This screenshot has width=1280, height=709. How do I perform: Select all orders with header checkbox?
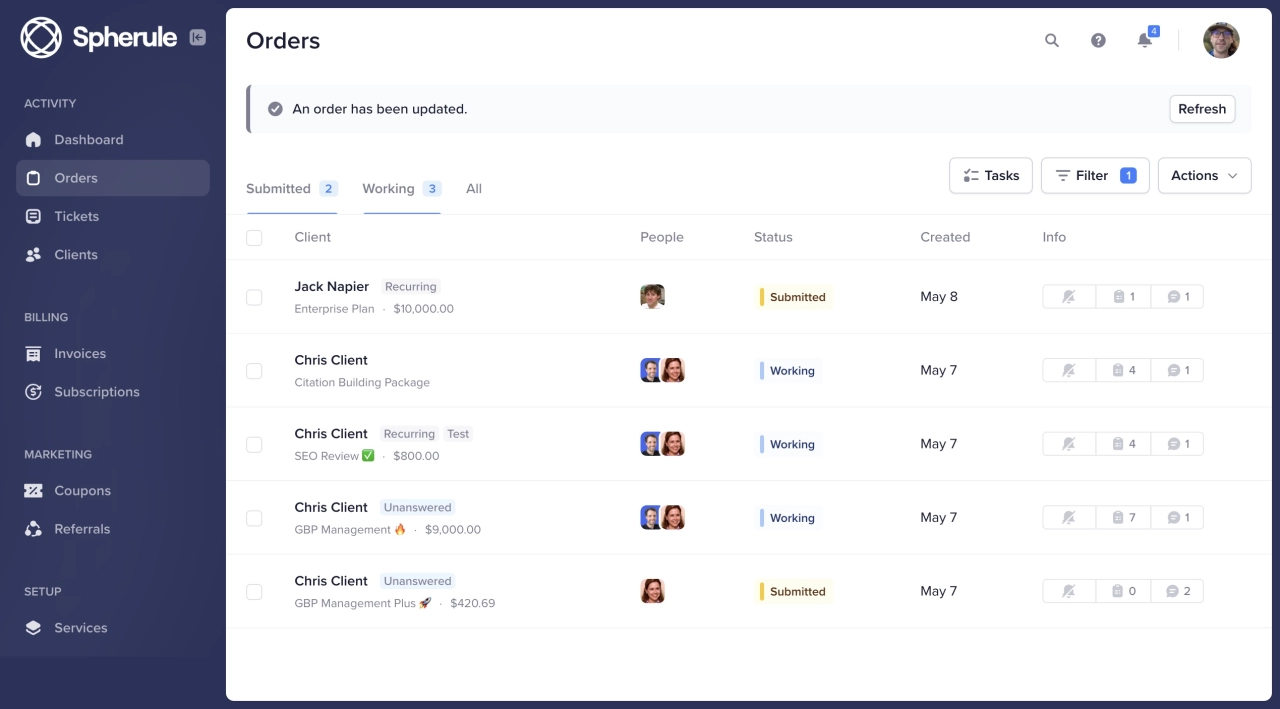[x=254, y=238]
